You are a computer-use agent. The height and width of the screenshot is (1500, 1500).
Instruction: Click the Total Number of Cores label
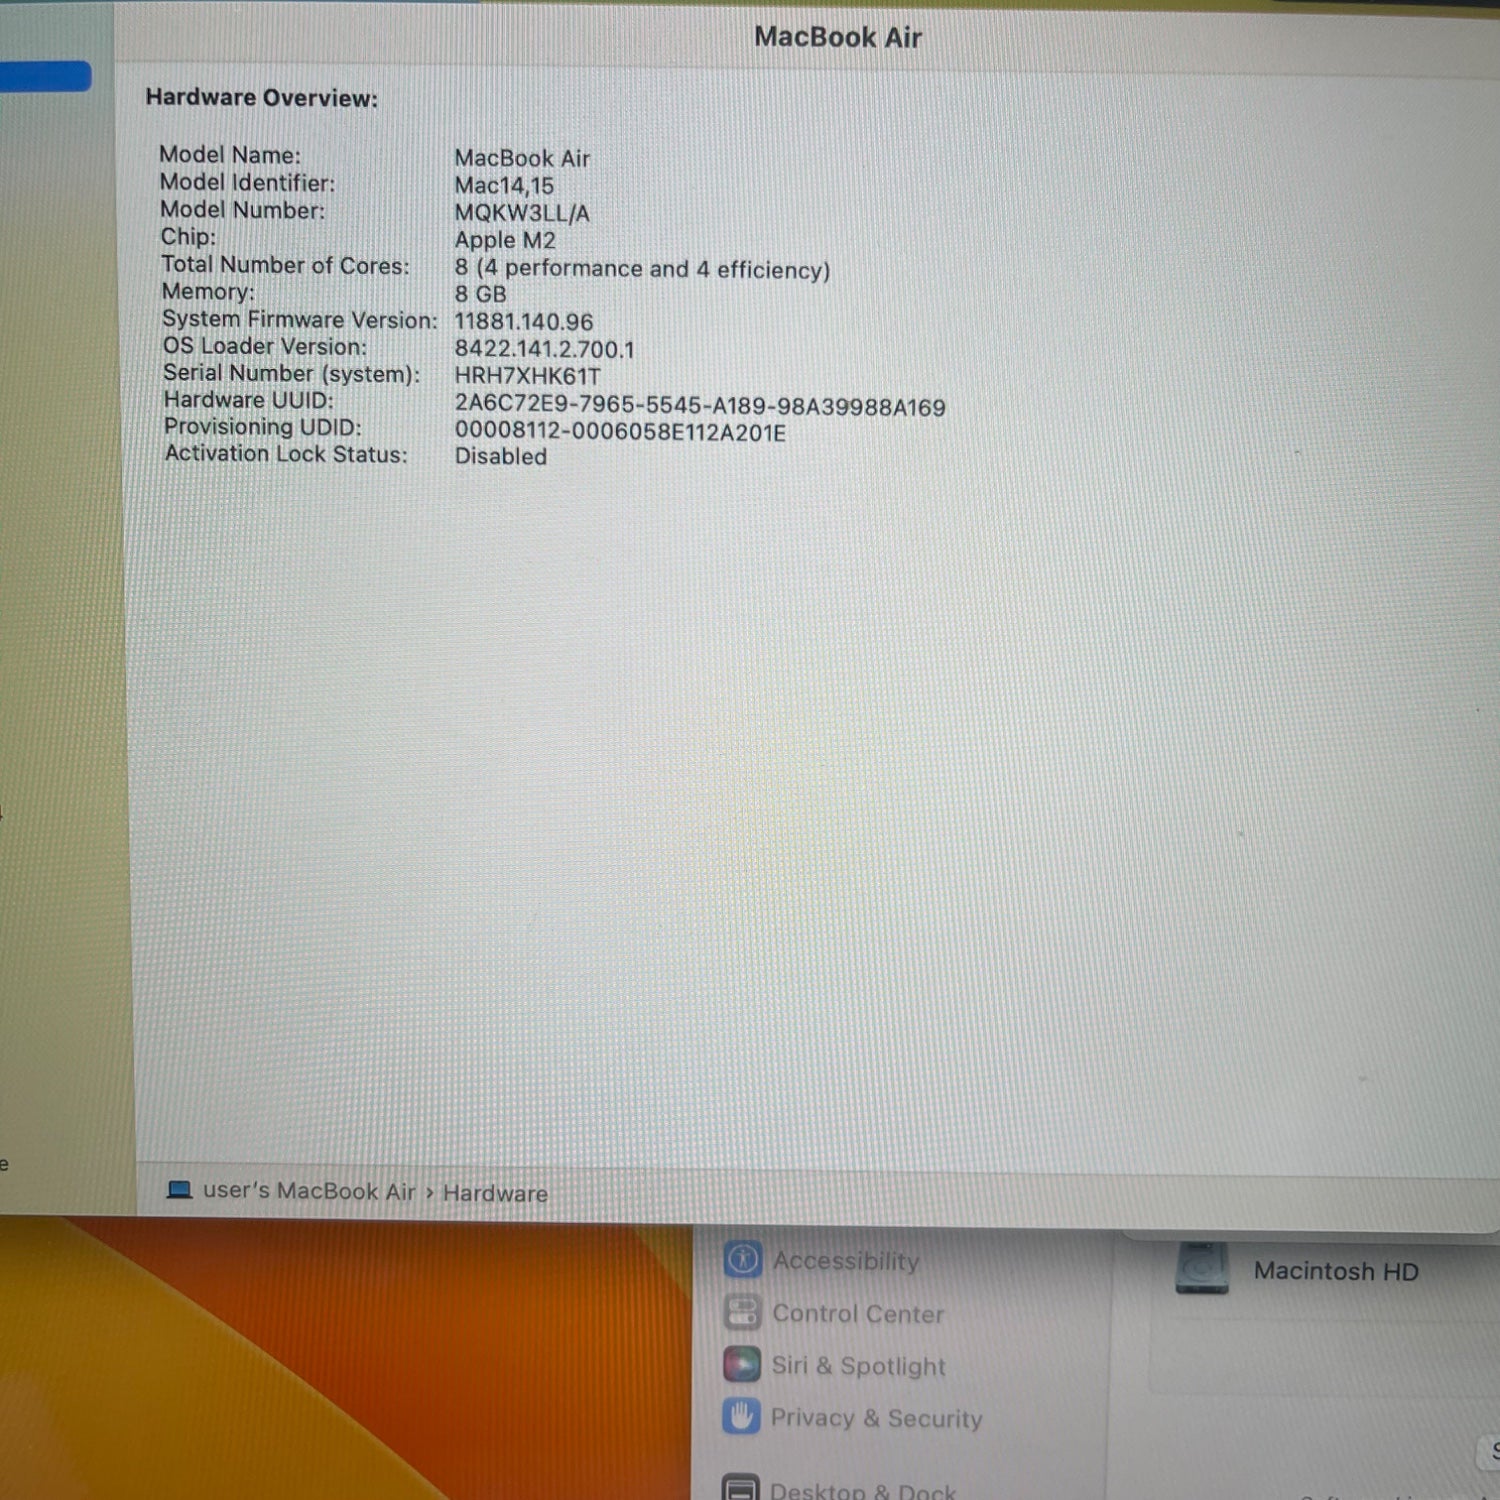click(286, 265)
